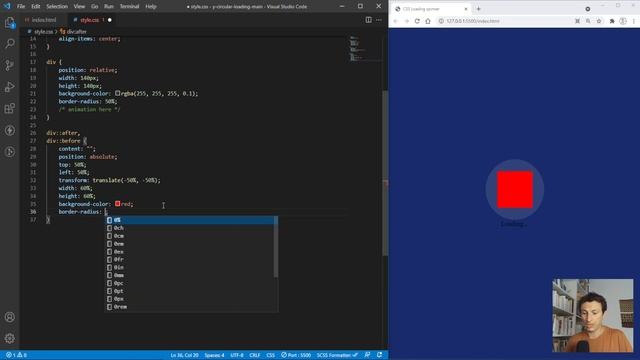
Task: Click the red color swatch on line 35
Action: pyautogui.click(x=118, y=204)
